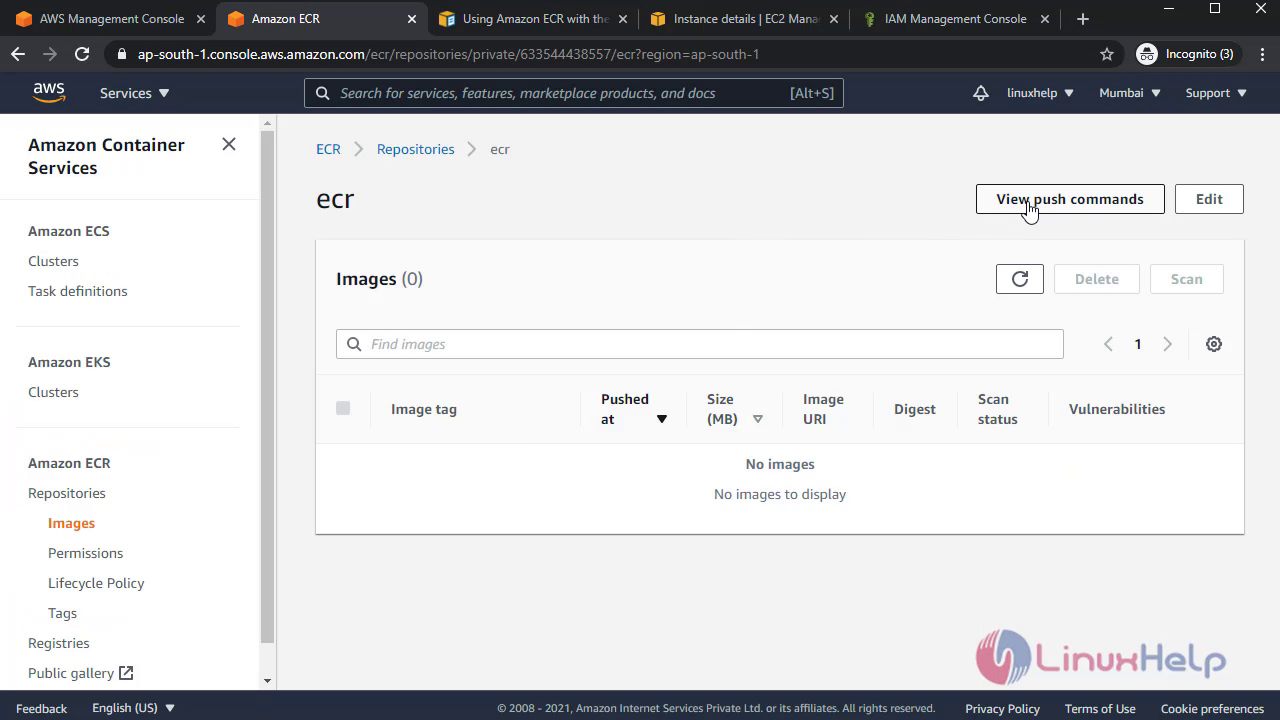The image size is (1280, 720).
Task: Focus the Find images search field
Action: tap(700, 344)
